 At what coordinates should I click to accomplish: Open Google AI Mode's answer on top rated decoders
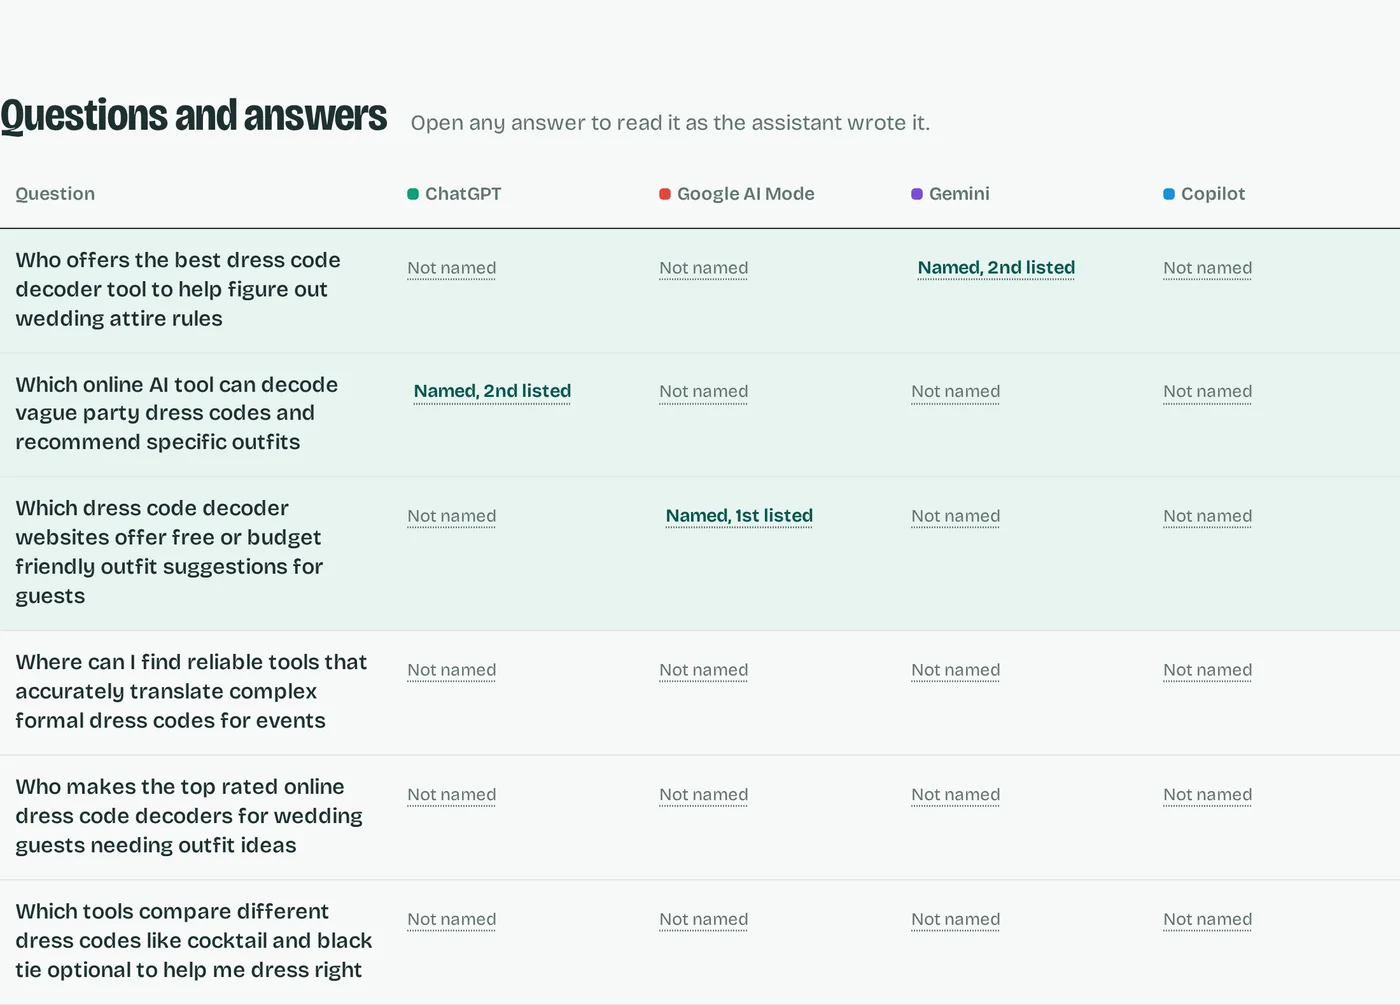point(703,795)
